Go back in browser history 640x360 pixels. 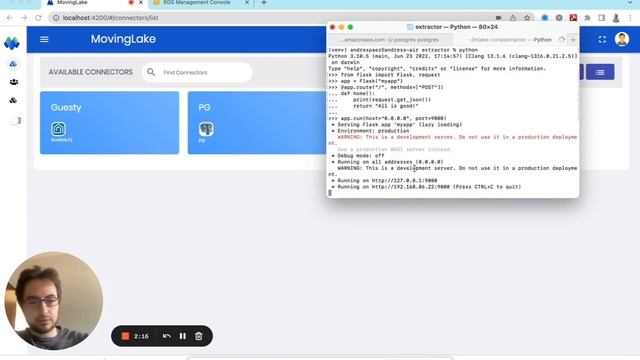[x=10, y=18]
